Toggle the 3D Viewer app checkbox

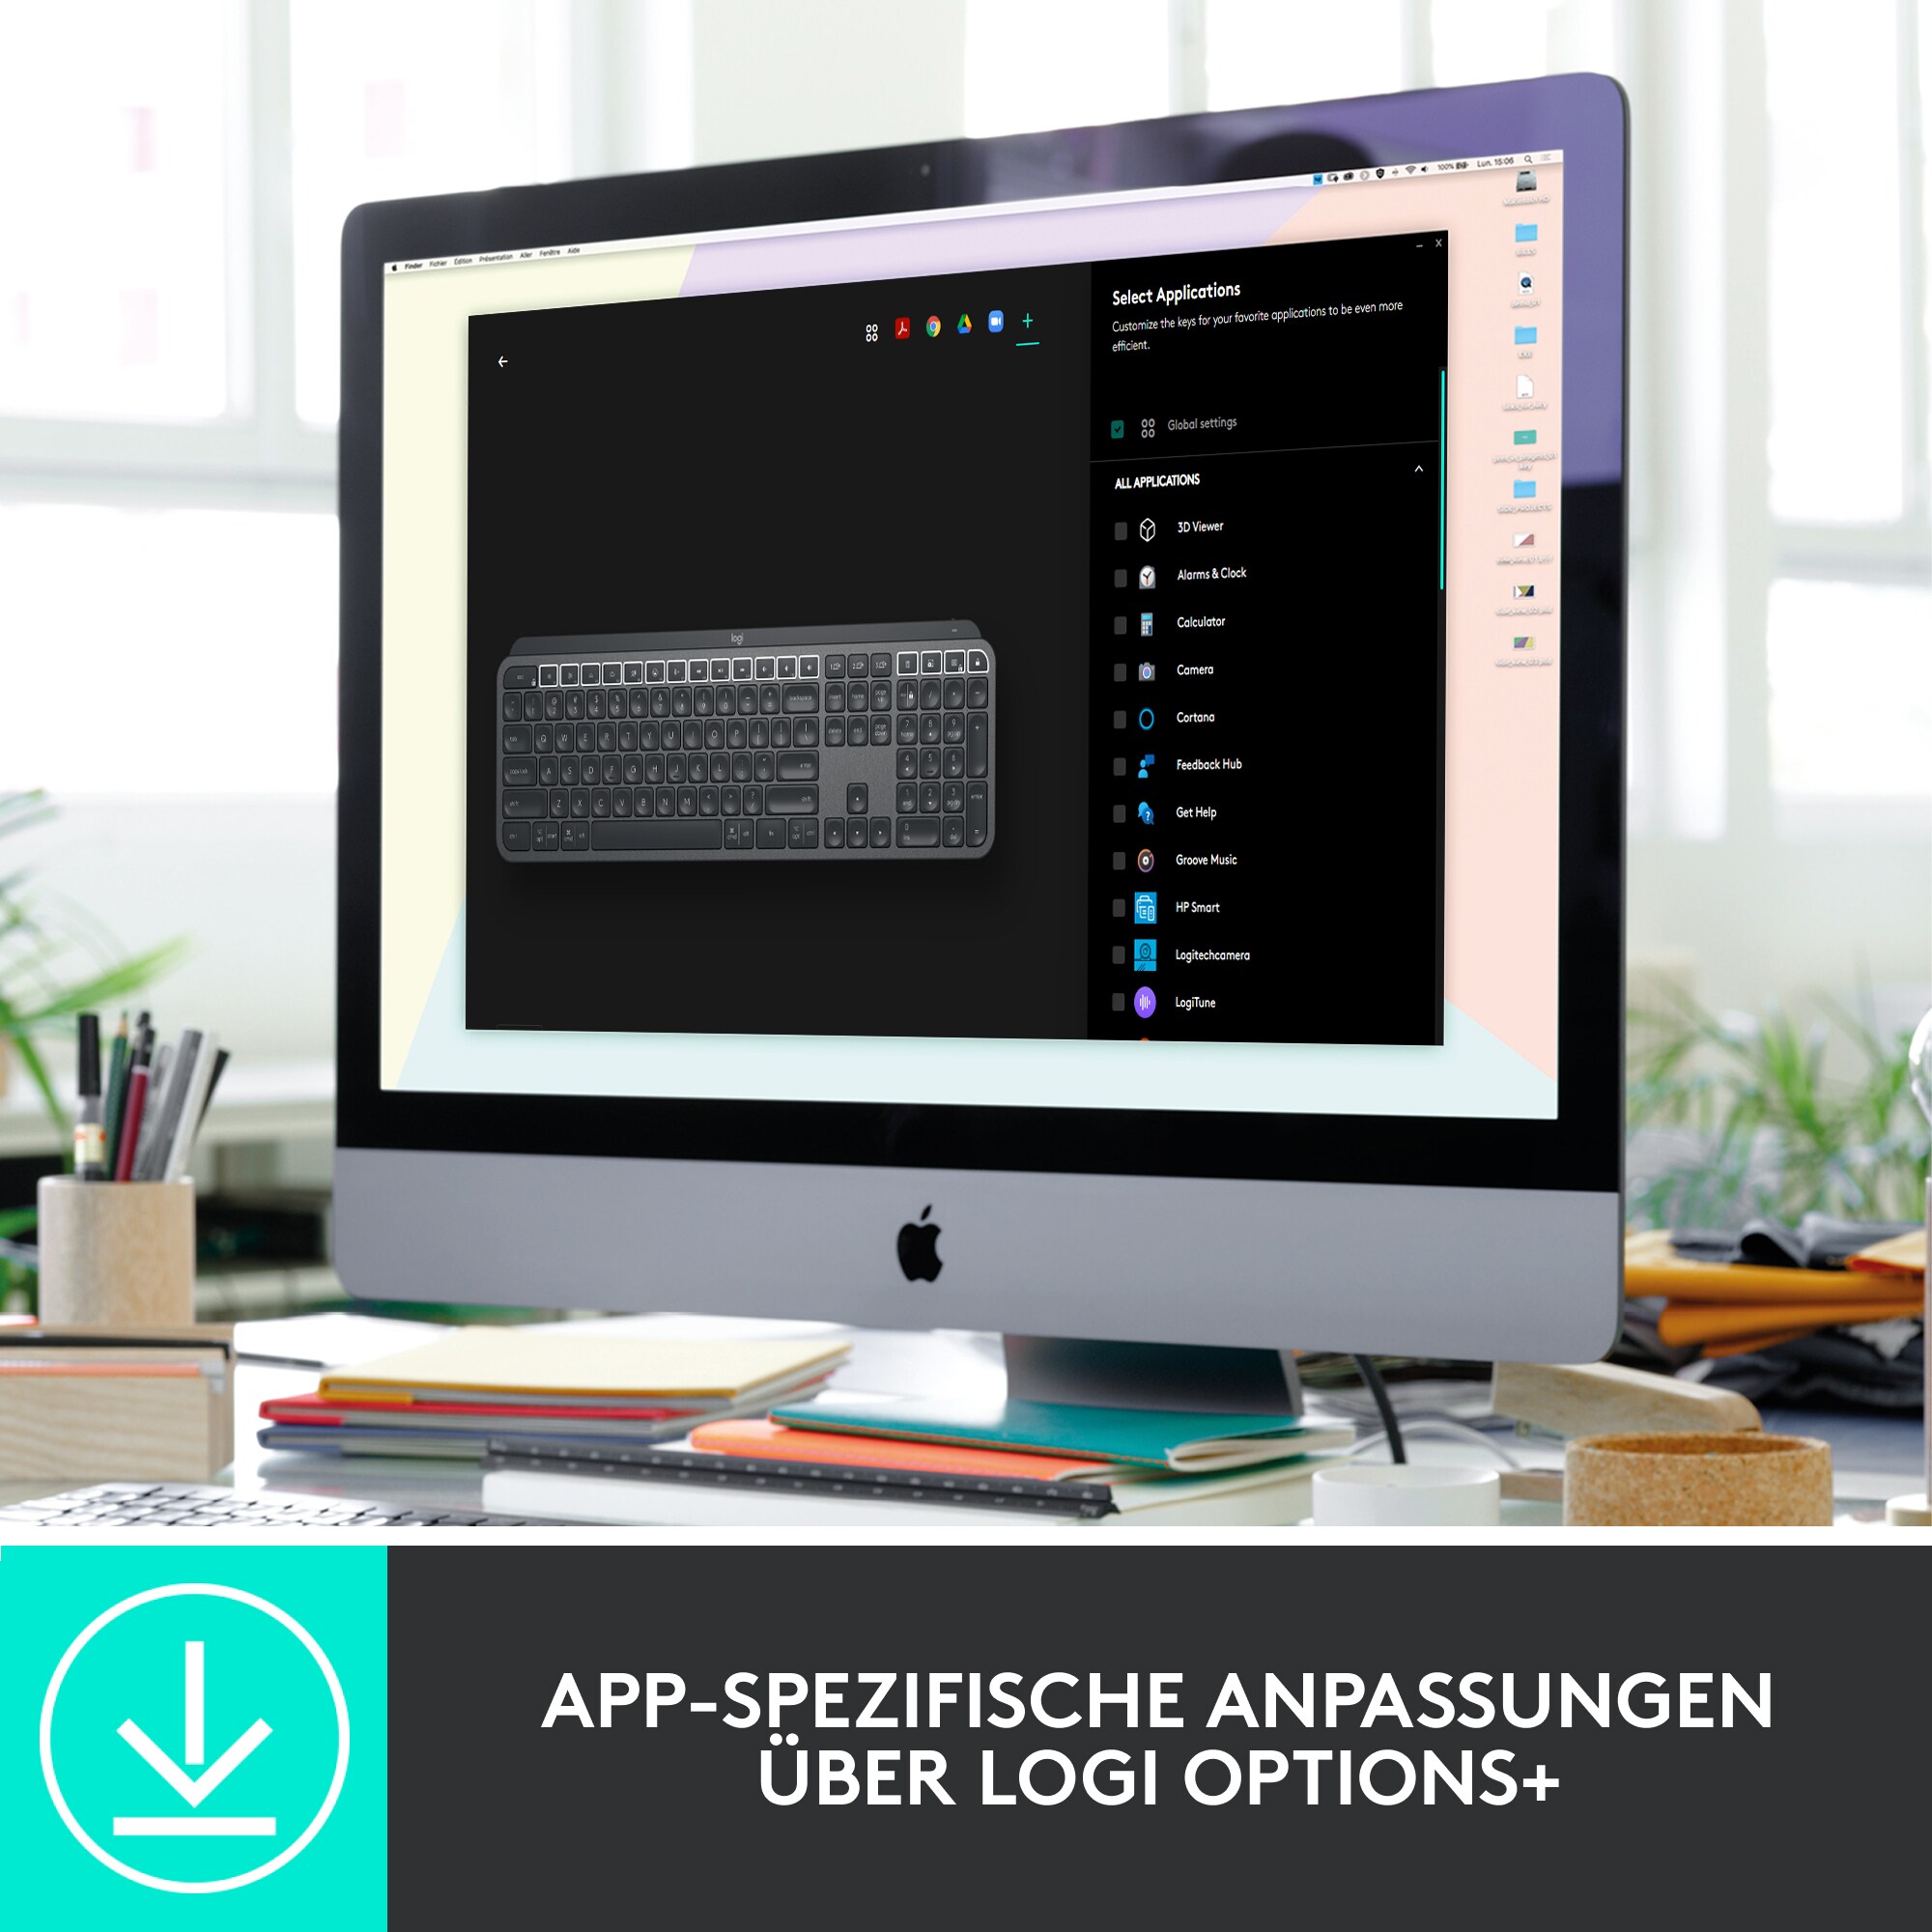(x=1120, y=526)
